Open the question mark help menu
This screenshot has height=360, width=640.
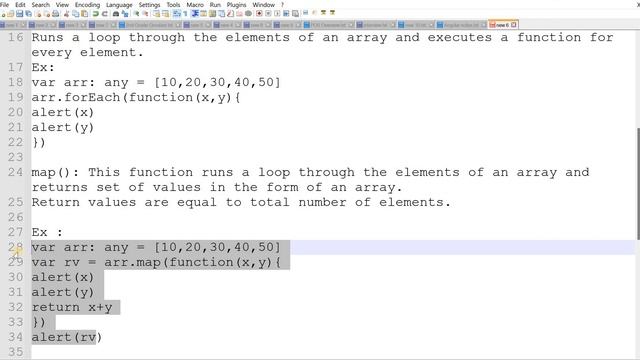(282, 4)
